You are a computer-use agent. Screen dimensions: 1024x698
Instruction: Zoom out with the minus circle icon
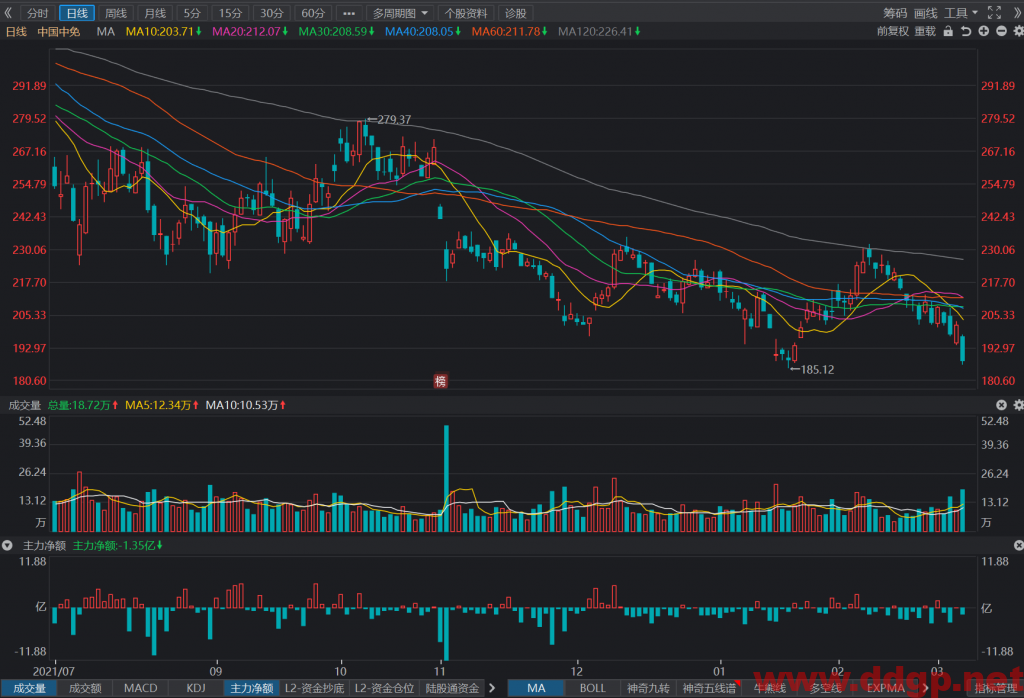(x=1001, y=31)
